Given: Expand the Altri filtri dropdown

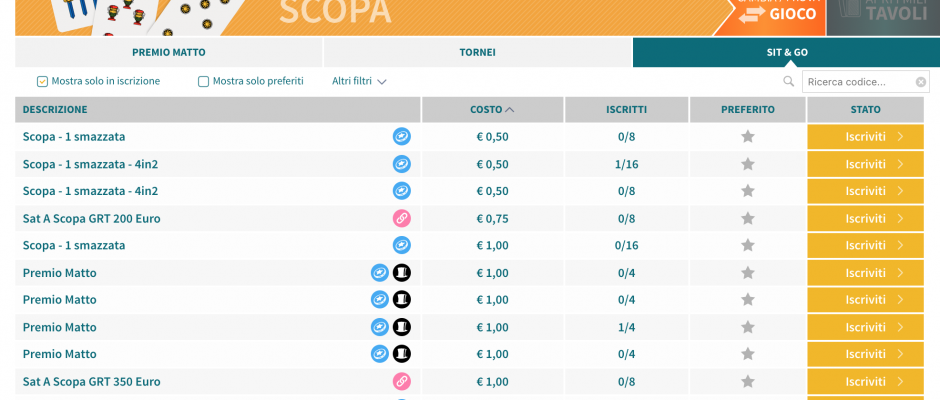Looking at the screenshot, I should pos(359,81).
